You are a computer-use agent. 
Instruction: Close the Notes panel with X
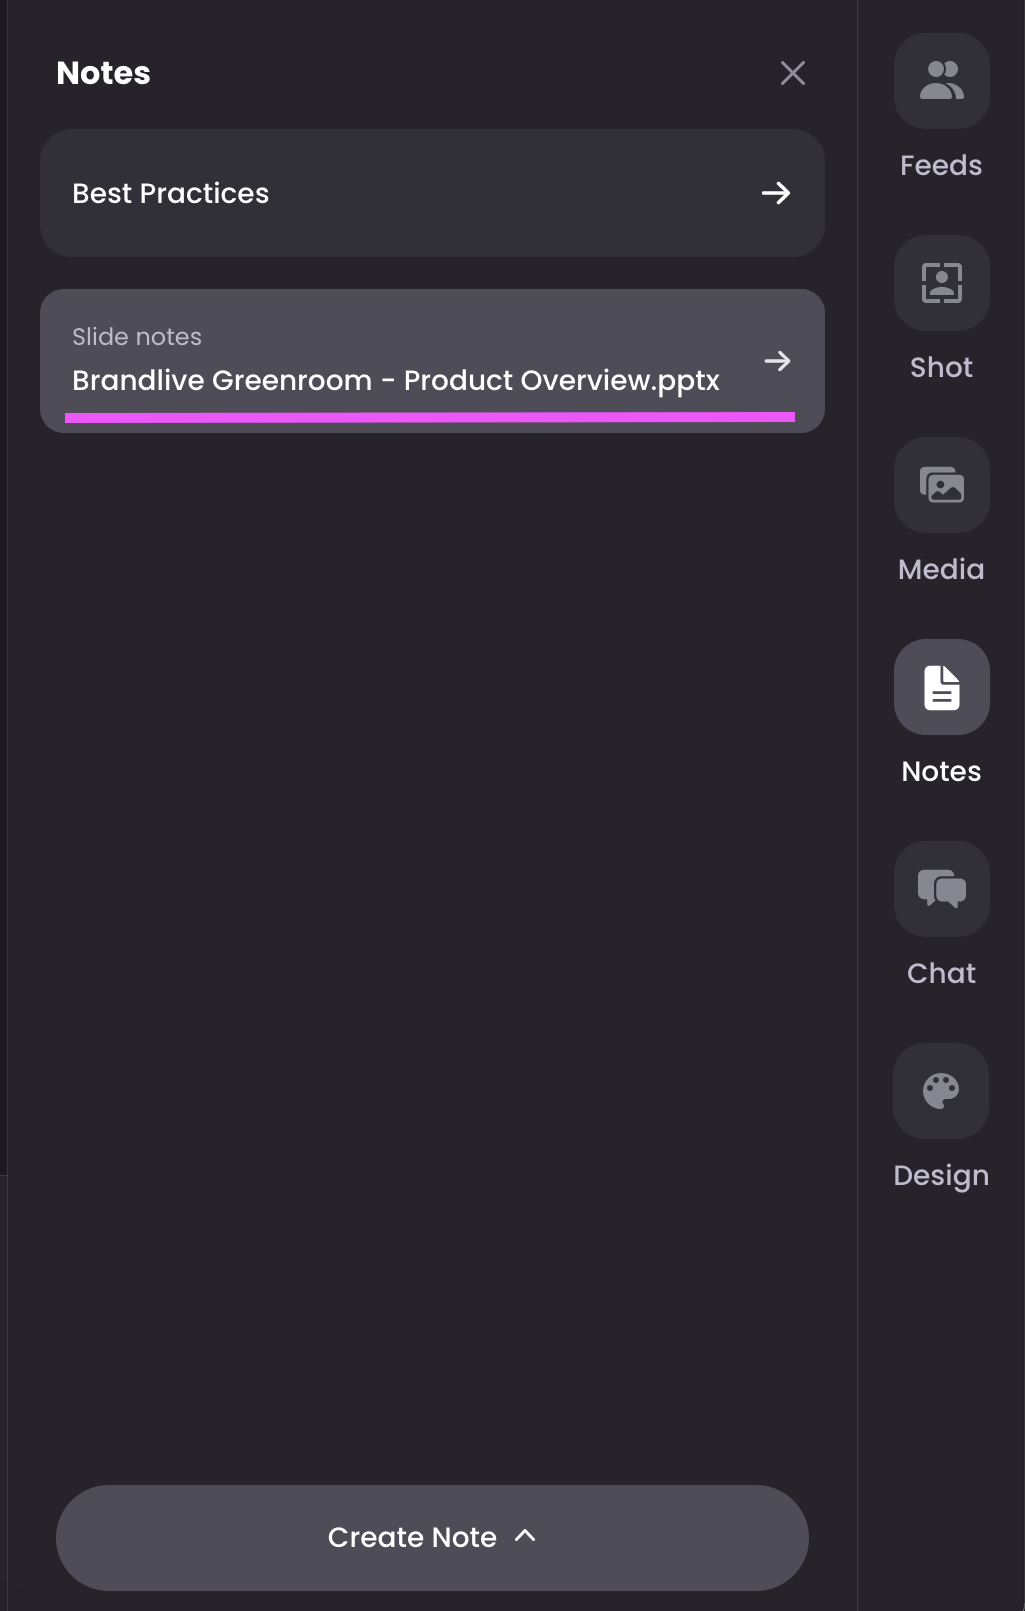(793, 73)
